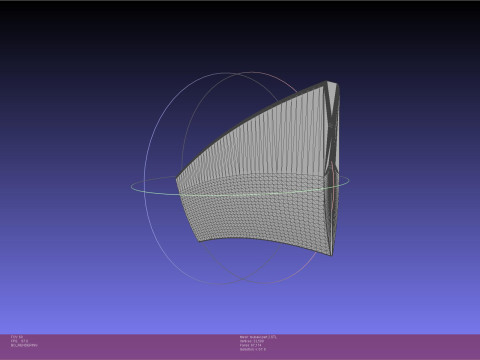Click the FOV readout in the info bar

coord(17,337)
